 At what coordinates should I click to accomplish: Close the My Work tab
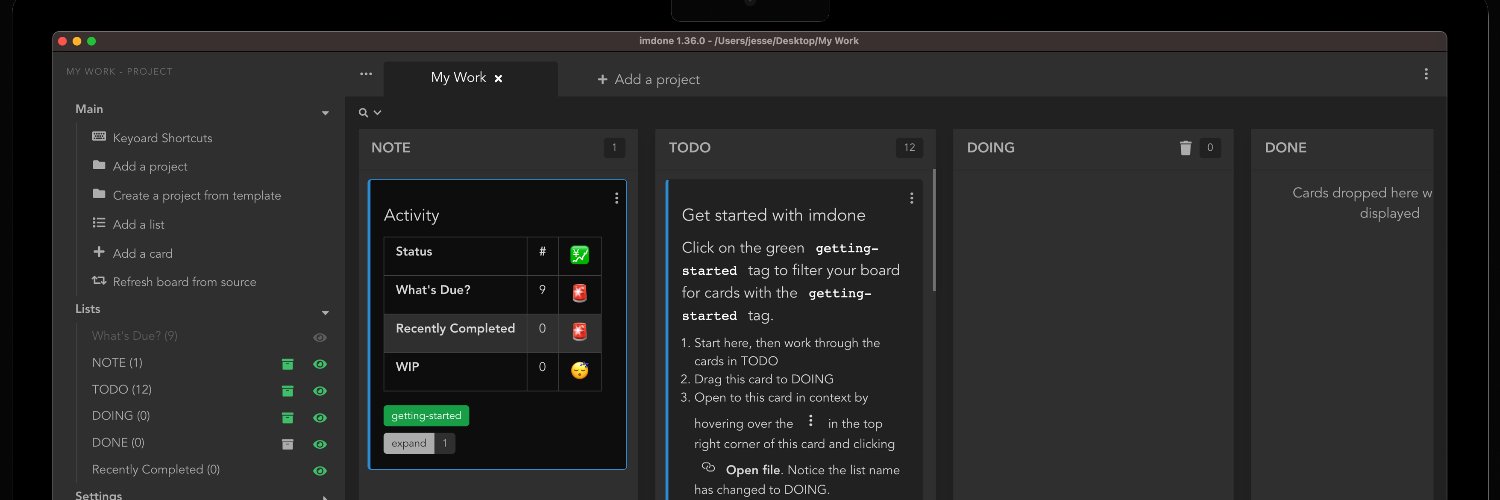498,78
